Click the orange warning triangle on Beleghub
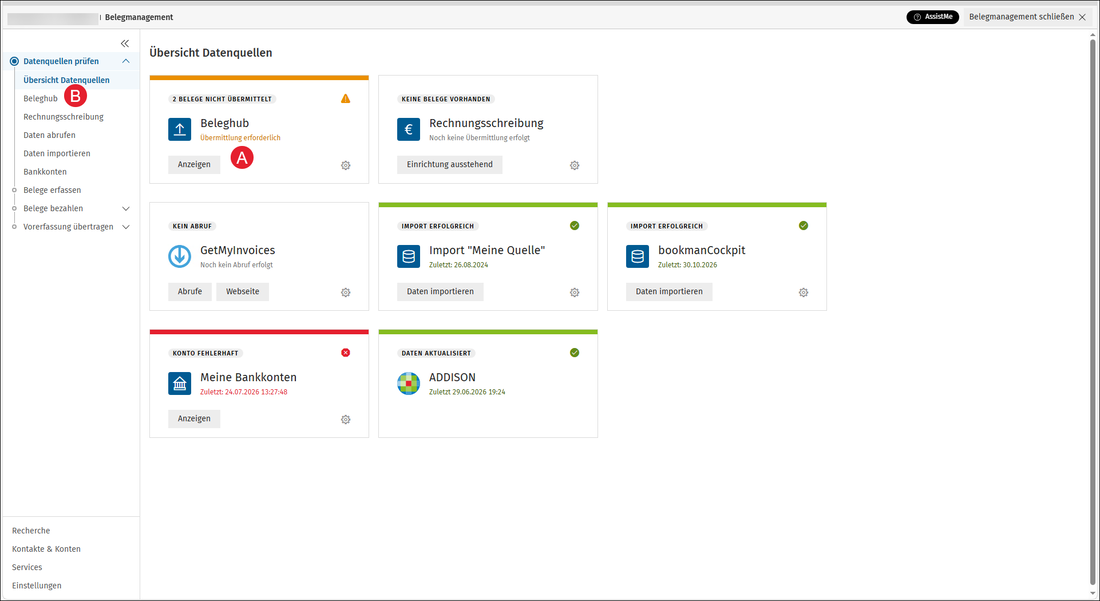Screen dimensions: 1100x601 coord(346,99)
